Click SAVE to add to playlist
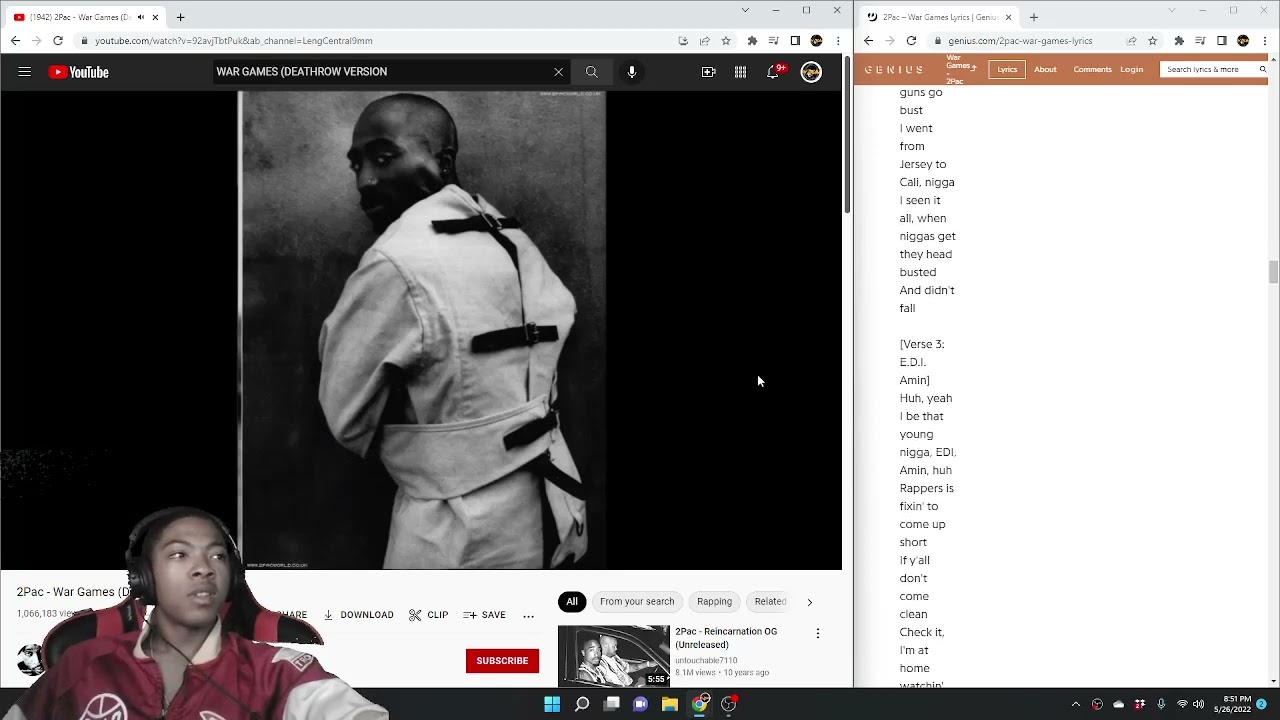The image size is (1280, 720). (485, 615)
